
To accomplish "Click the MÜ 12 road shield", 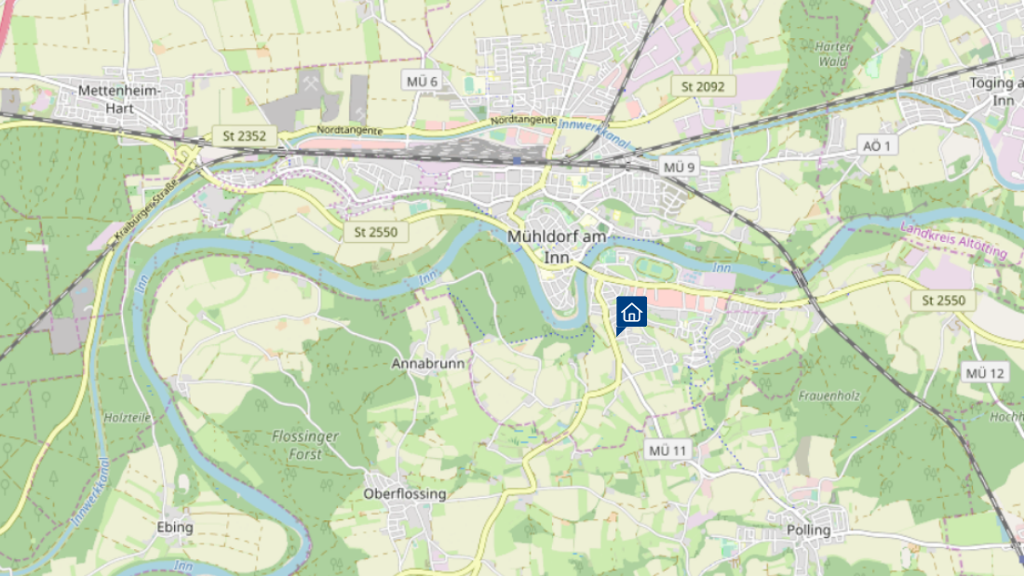I will point(984,374).
